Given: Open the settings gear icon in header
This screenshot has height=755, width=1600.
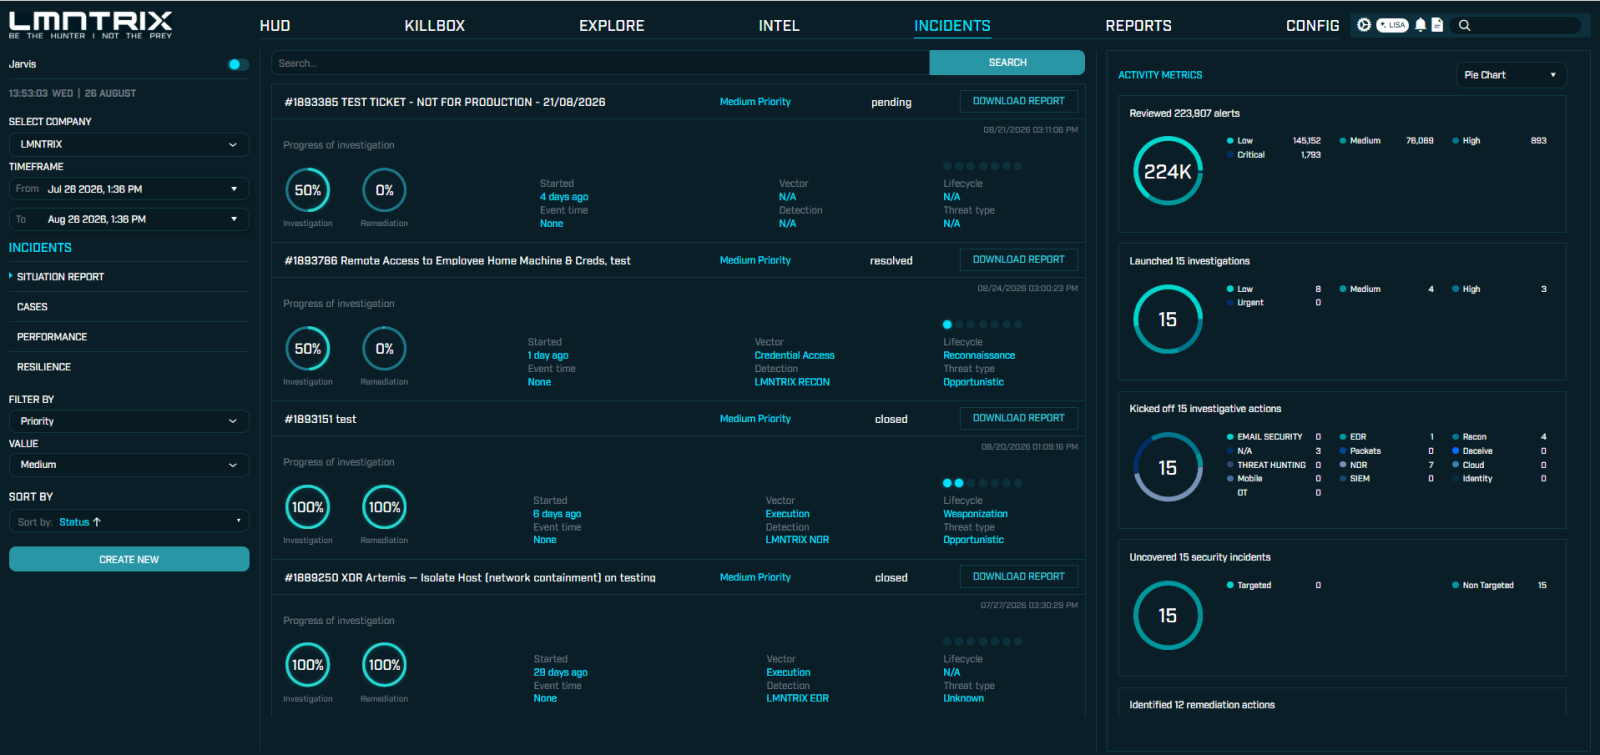Looking at the screenshot, I should pyautogui.click(x=1364, y=25).
